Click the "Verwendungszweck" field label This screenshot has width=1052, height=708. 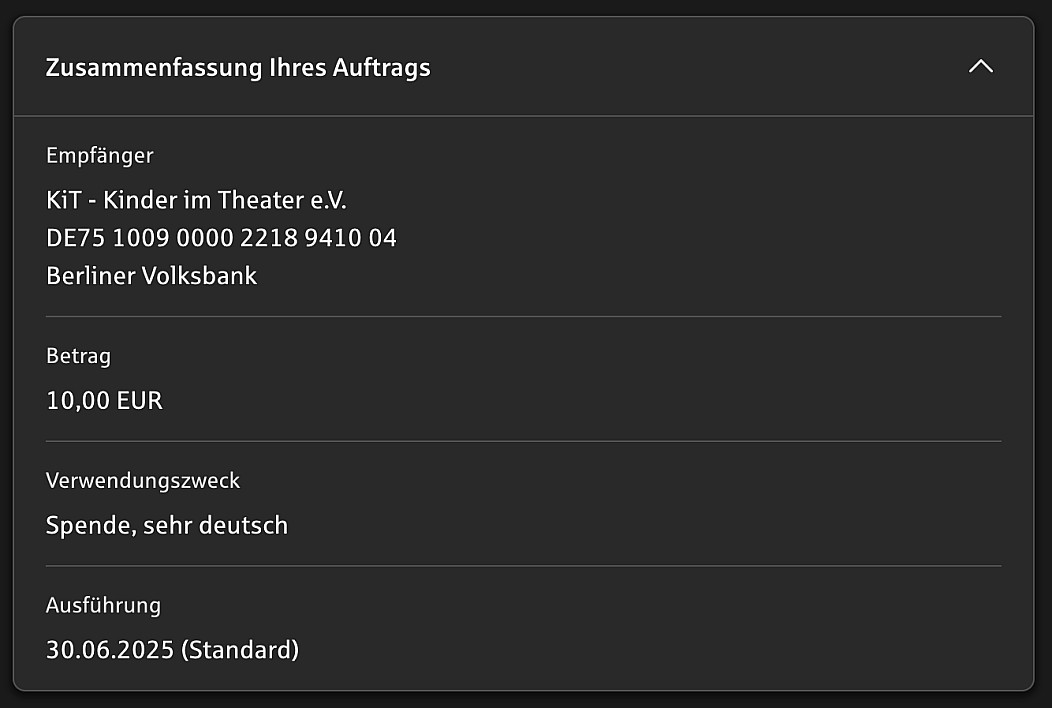143,480
